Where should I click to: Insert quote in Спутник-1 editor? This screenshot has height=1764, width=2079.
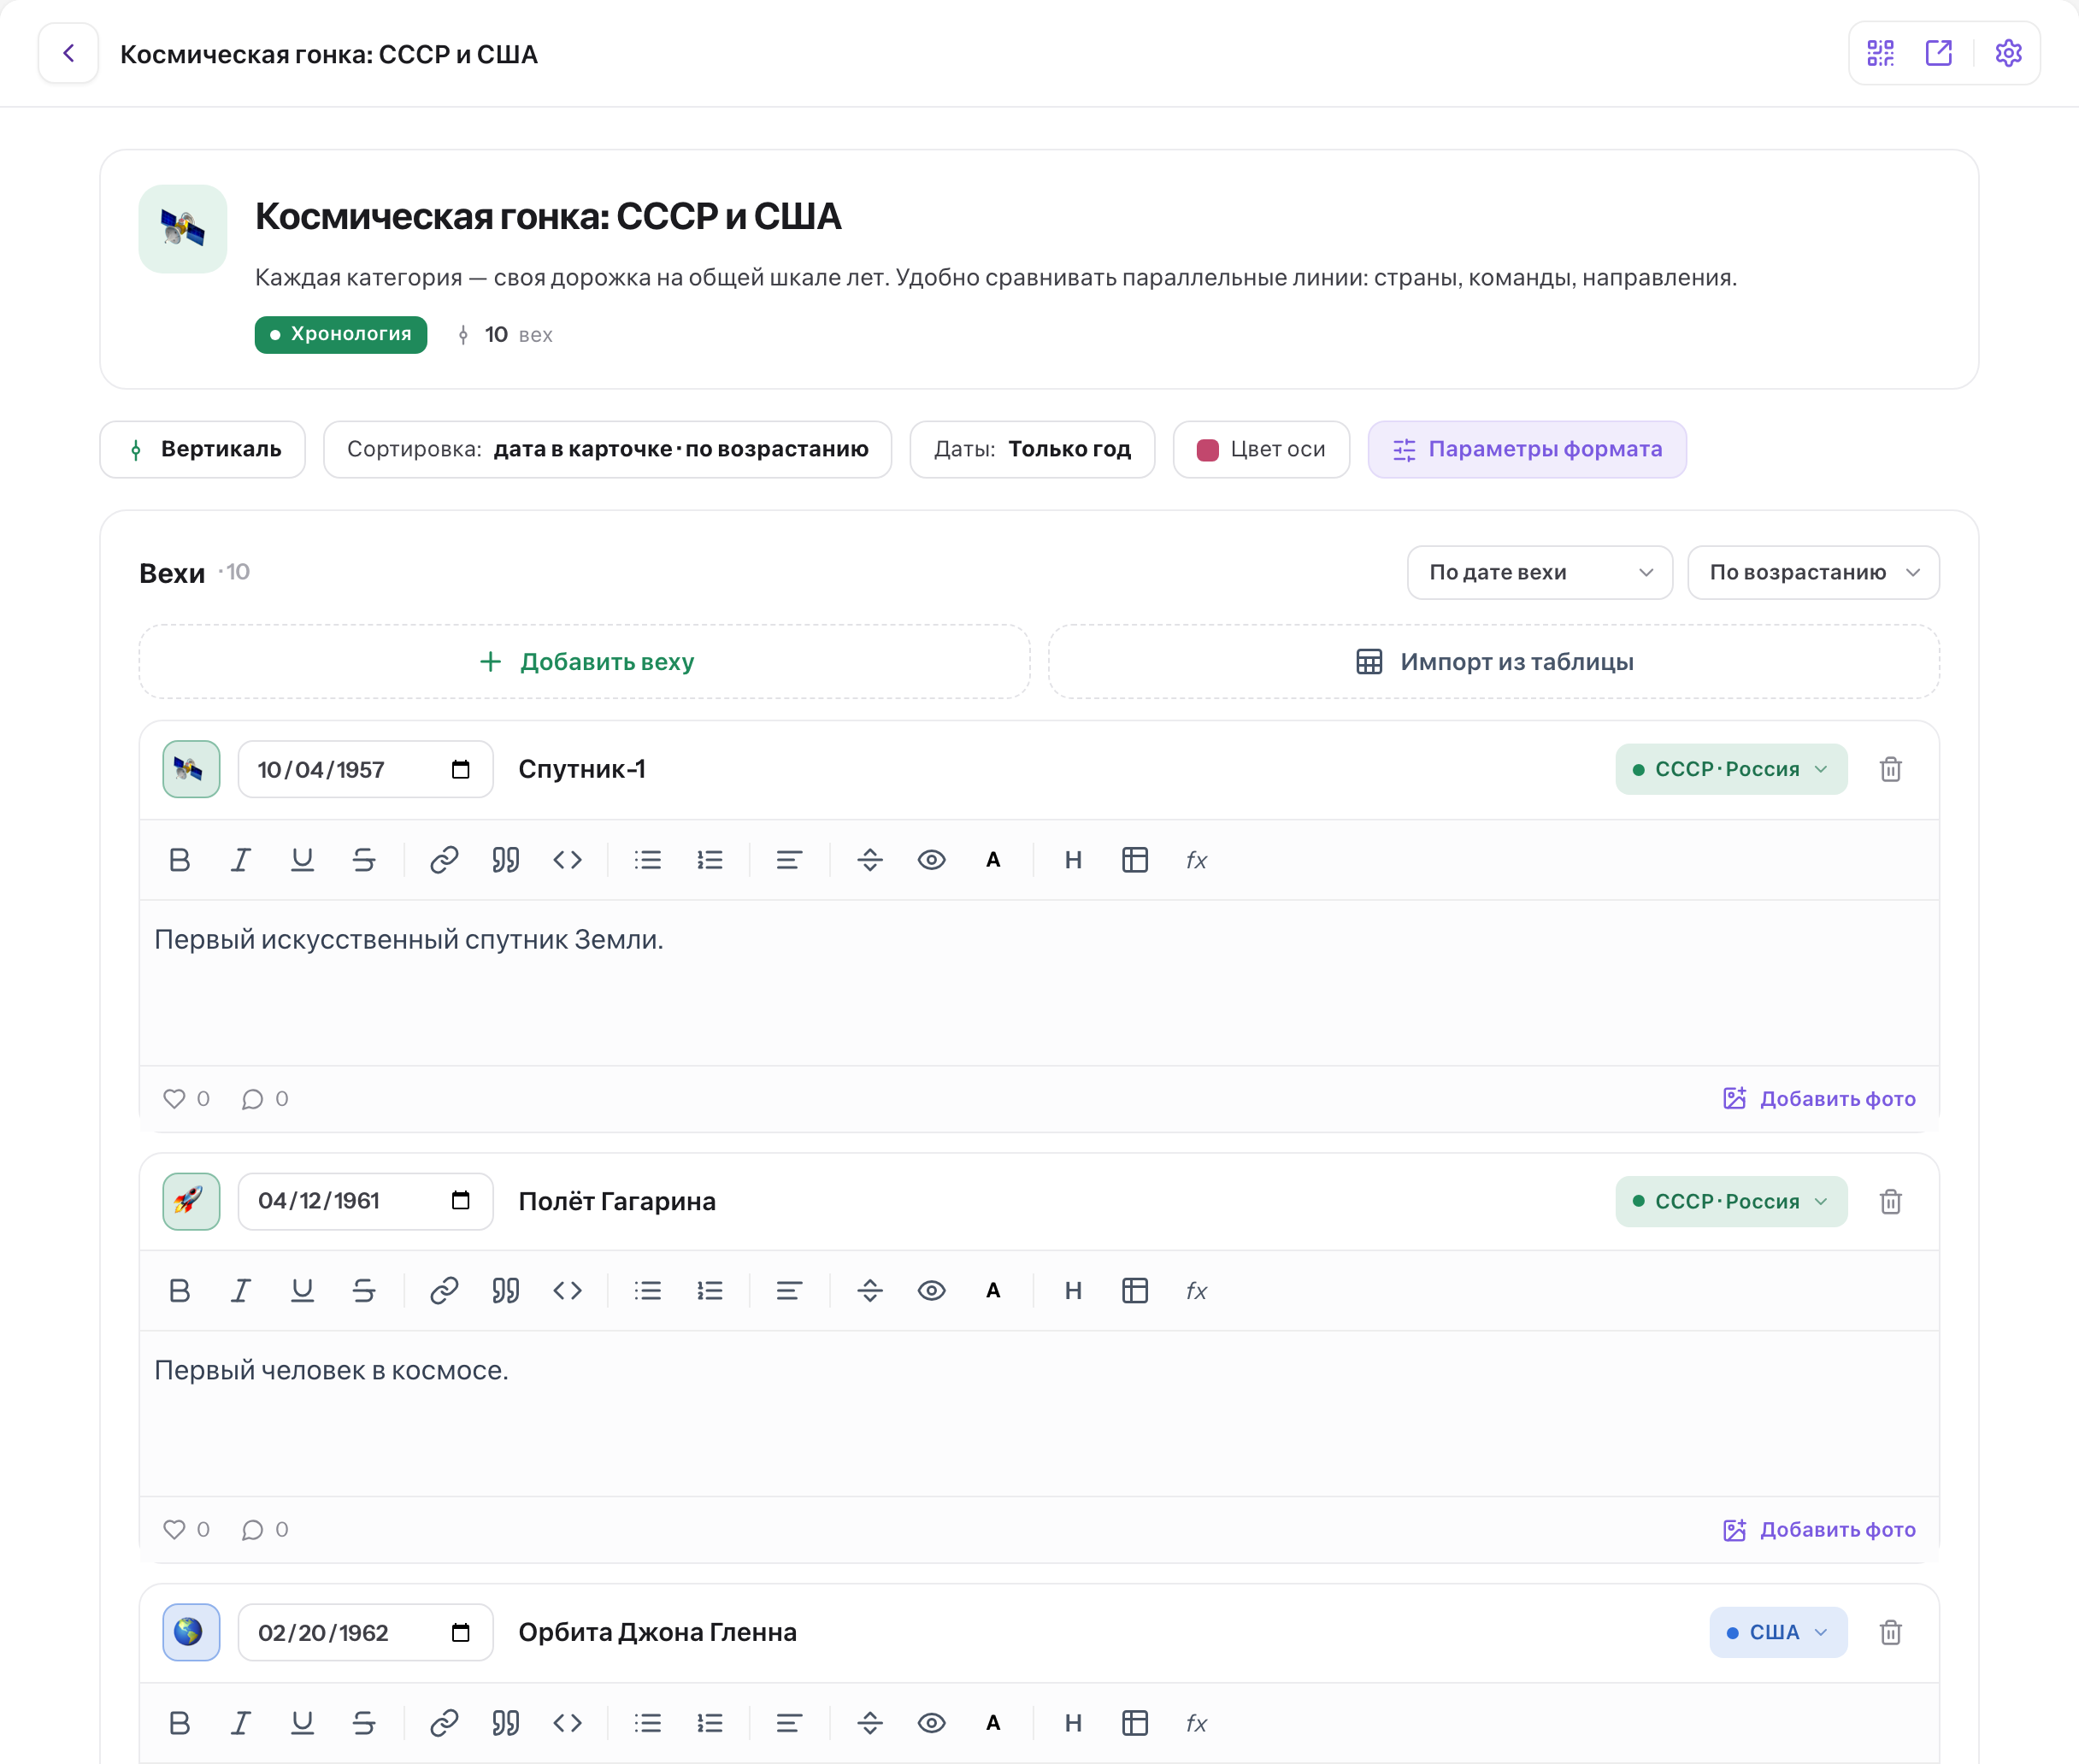[x=506, y=860]
